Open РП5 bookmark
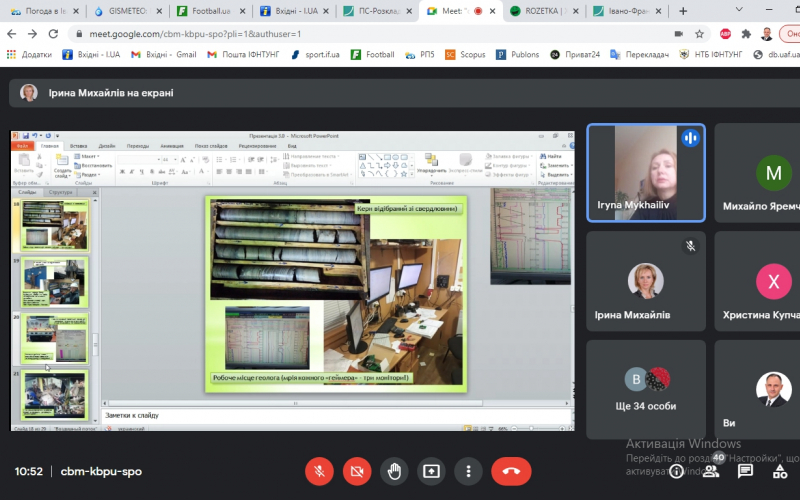 tap(419, 54)
